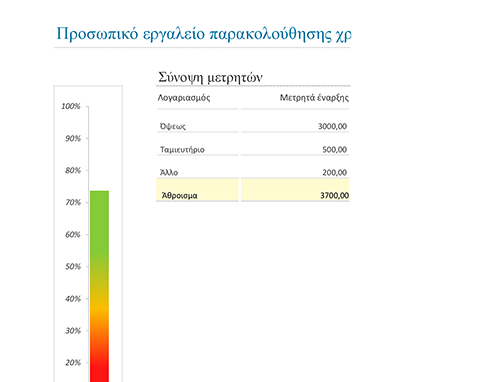Select the '3700,00' total value
The image size is (498, 382).
[x=334, y=195]
